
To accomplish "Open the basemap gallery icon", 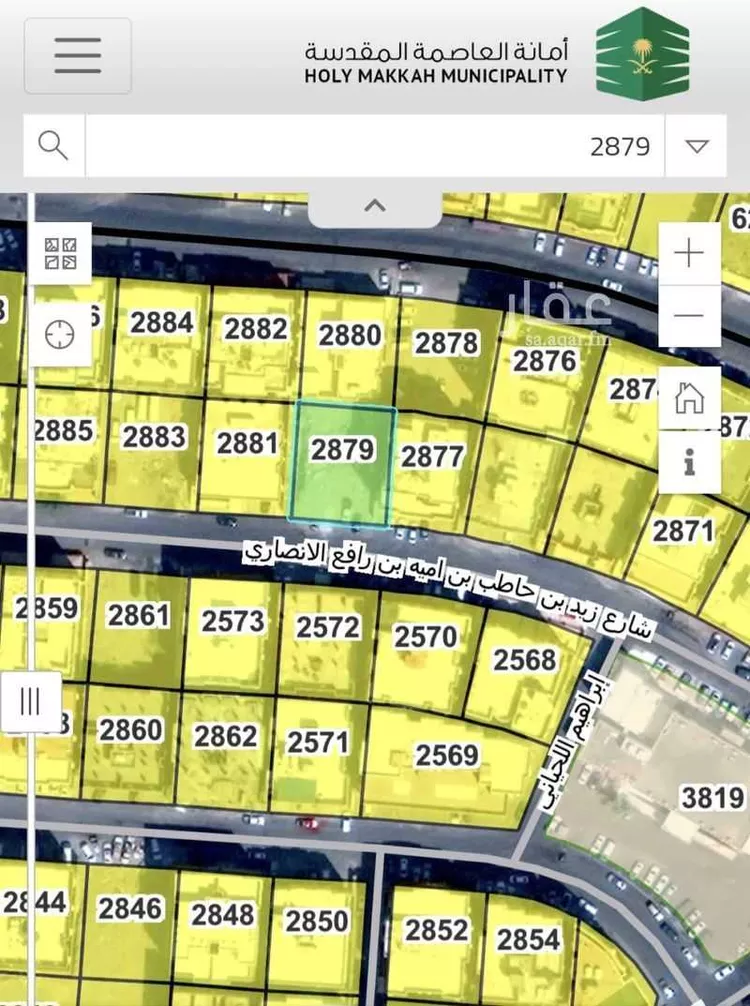I will click(60, 254).
